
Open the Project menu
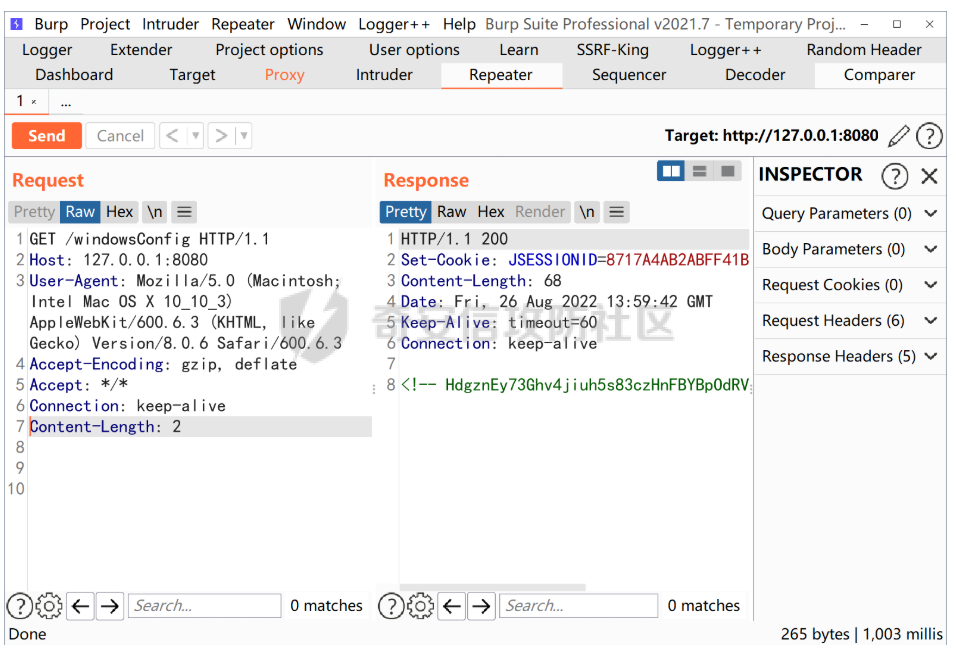point(105,24)
